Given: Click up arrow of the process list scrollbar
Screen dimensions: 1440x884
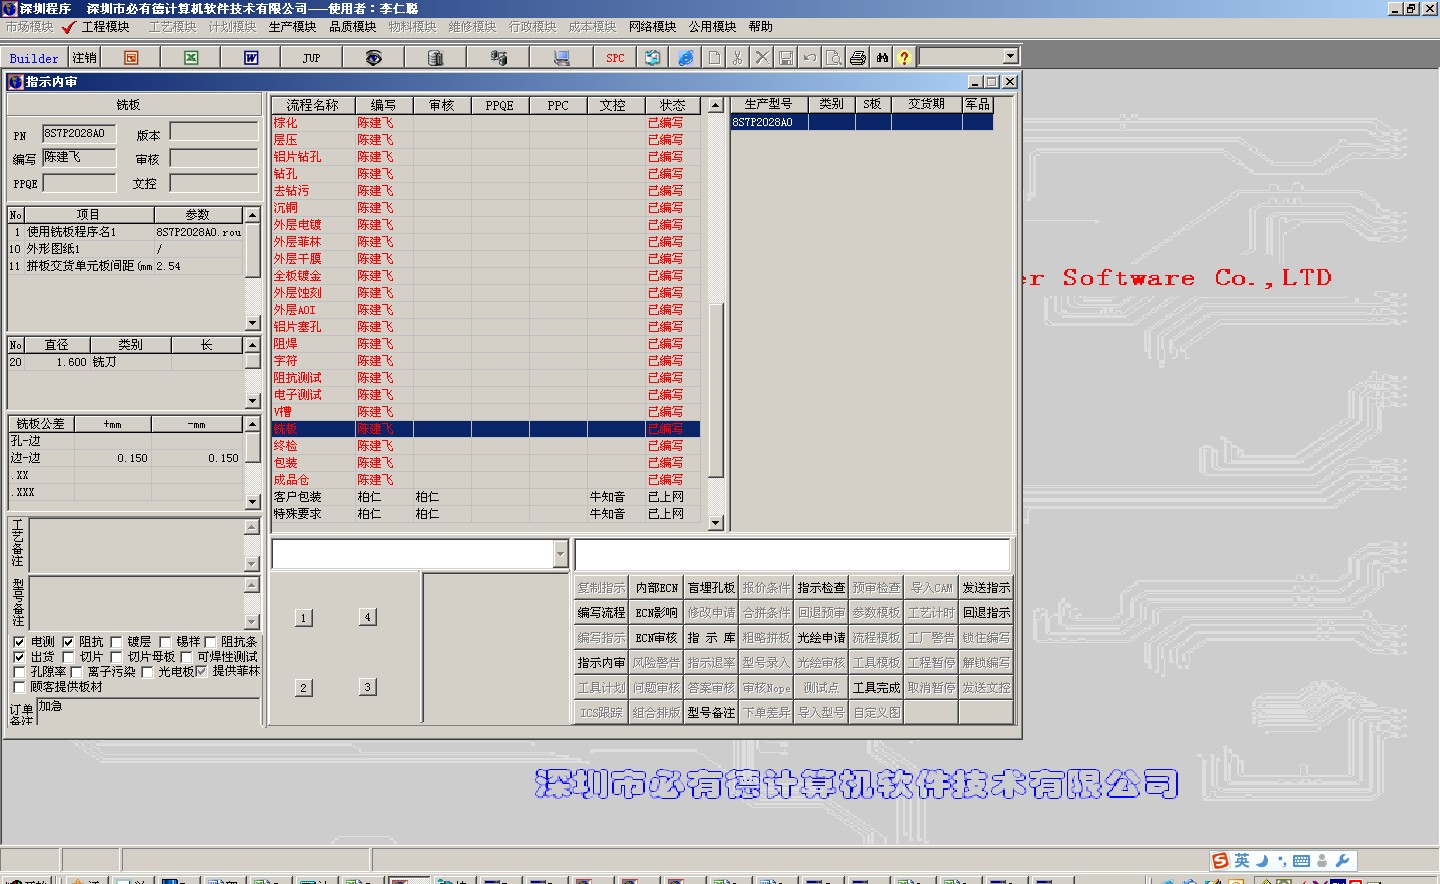Looking at the screenshot, I should (x=715, y=105).
